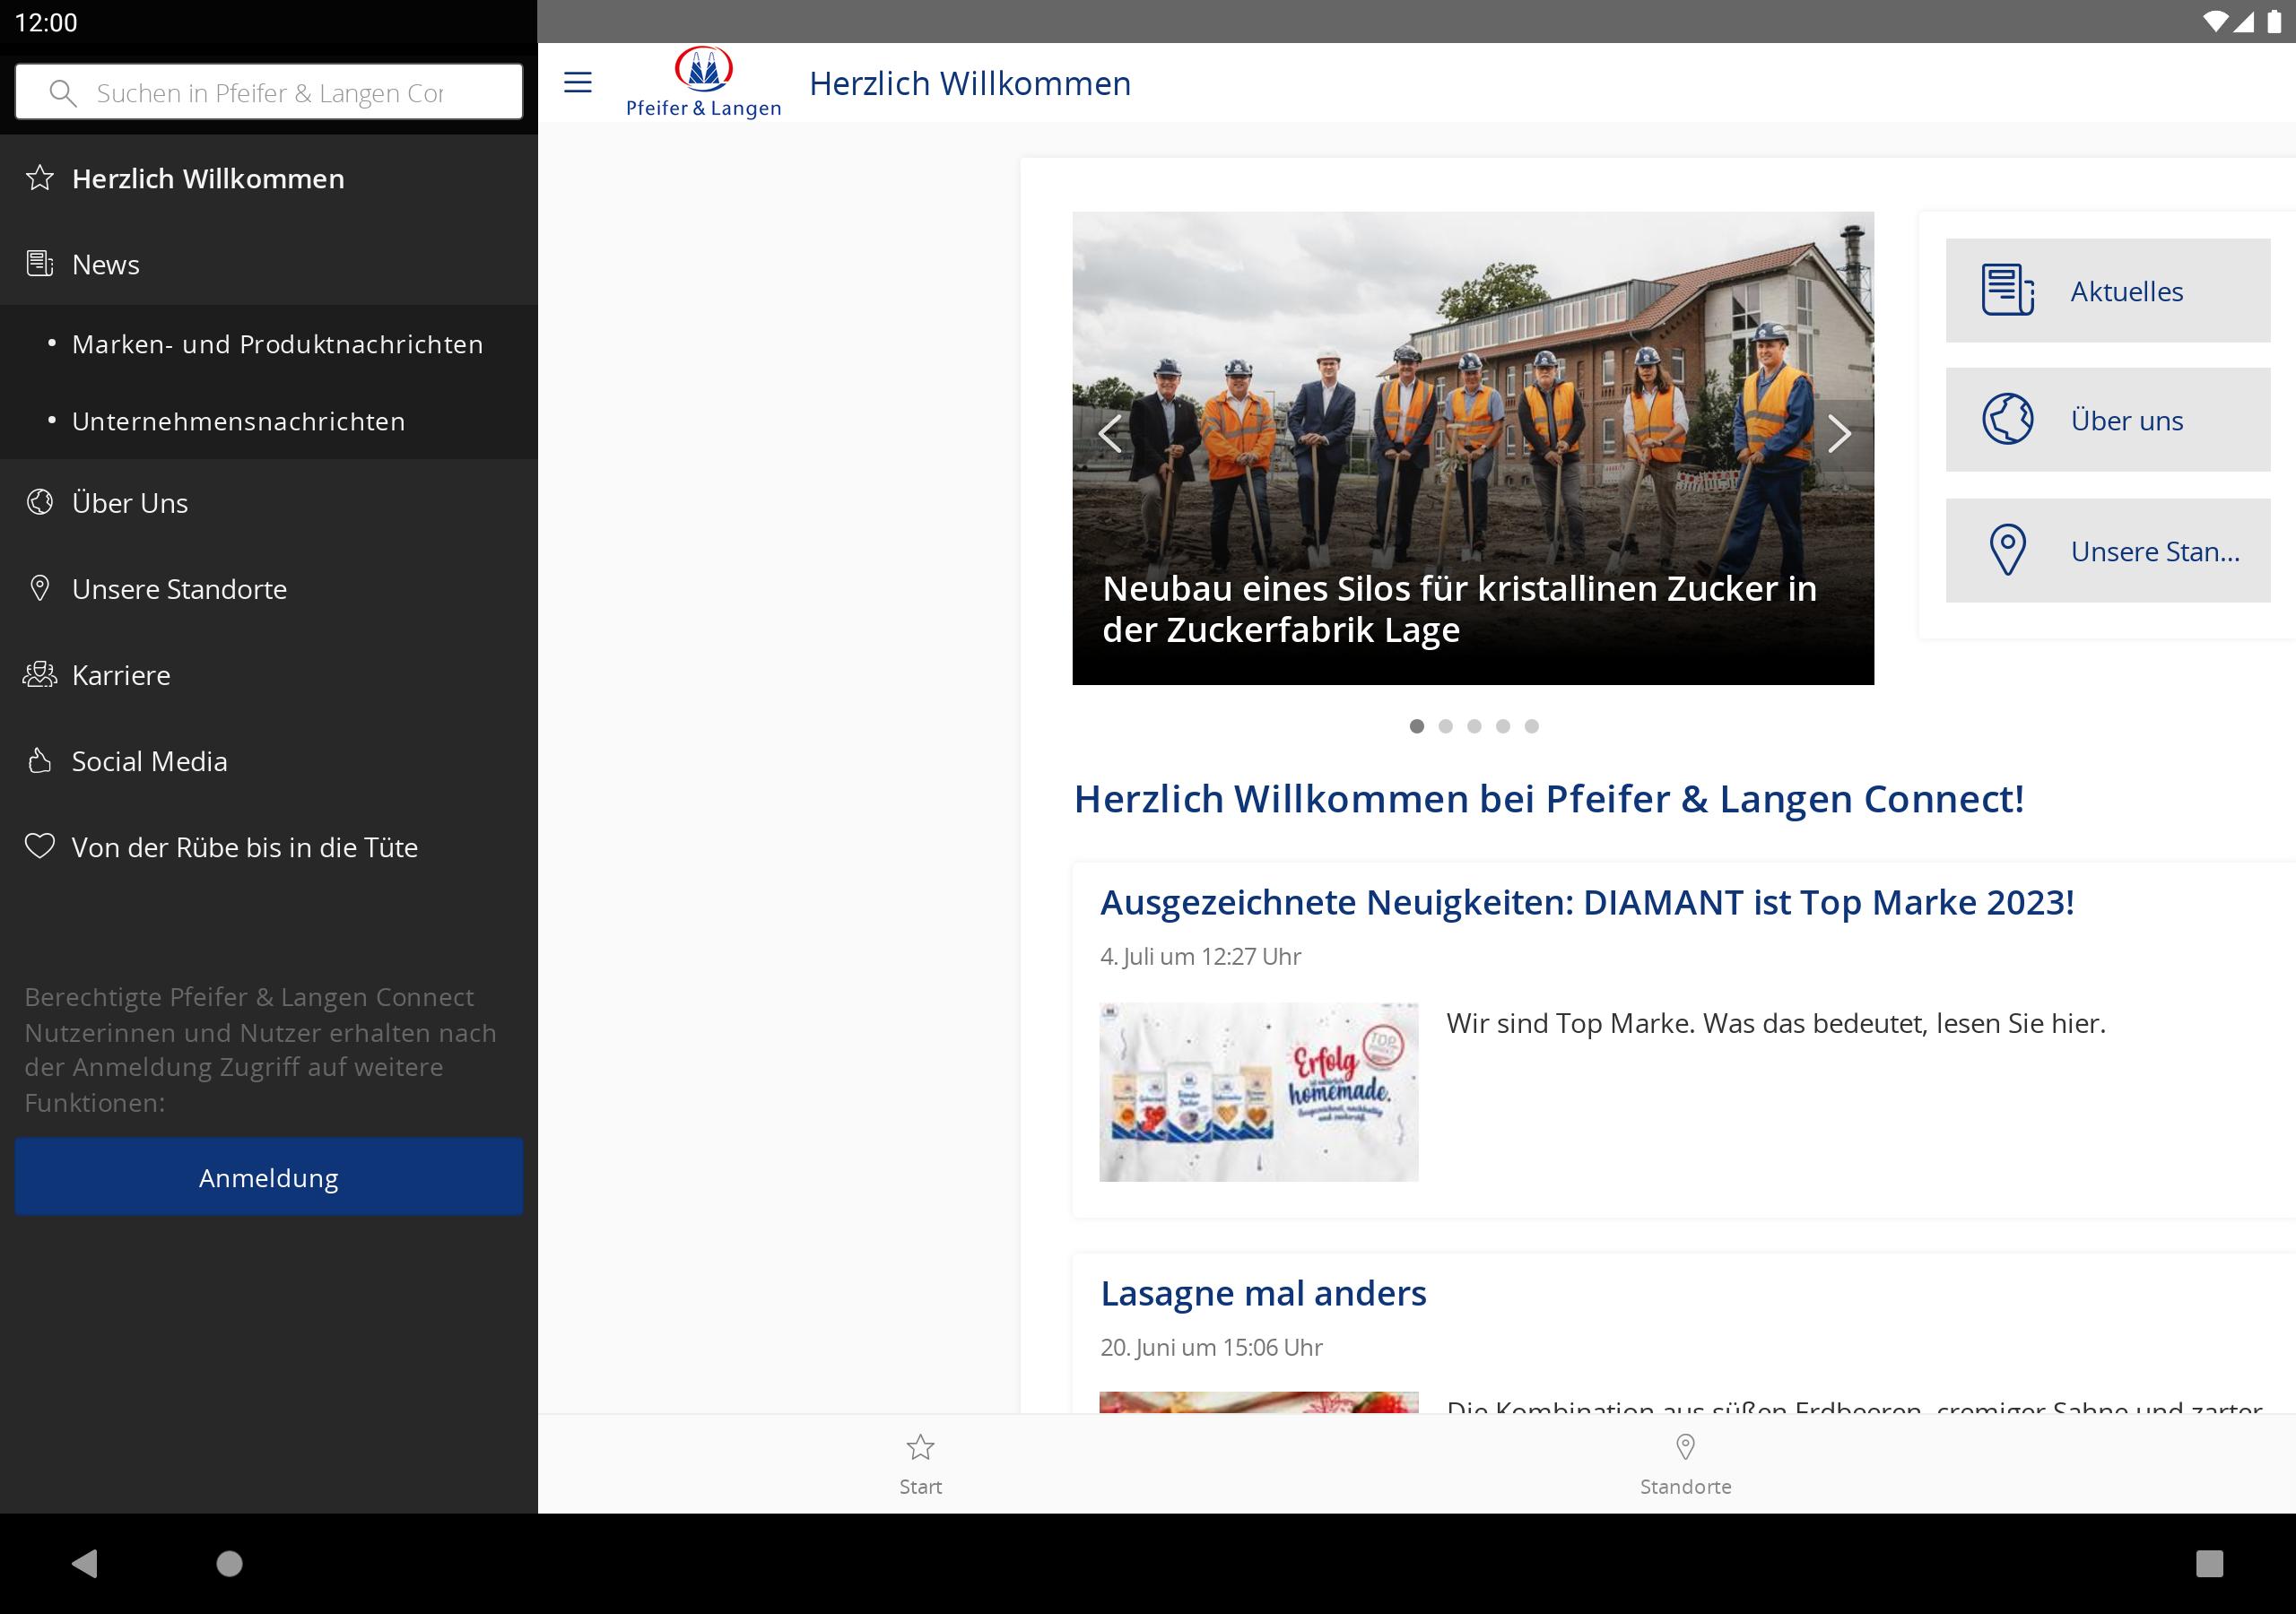Tap the Android back navigation button

coord(85,1563)
